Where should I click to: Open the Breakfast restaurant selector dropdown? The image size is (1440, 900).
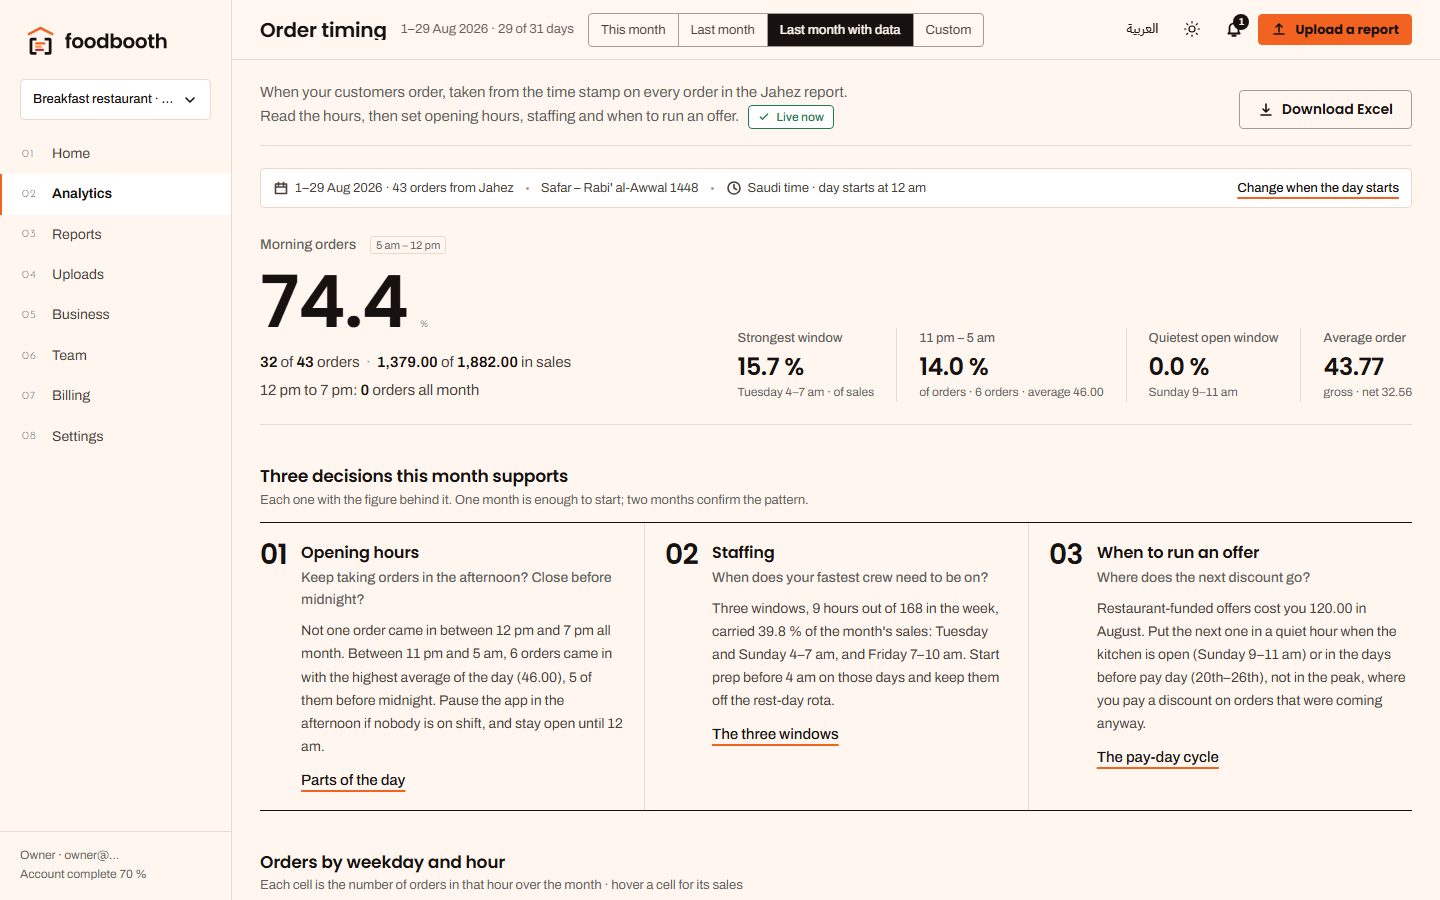pos(115,99)
